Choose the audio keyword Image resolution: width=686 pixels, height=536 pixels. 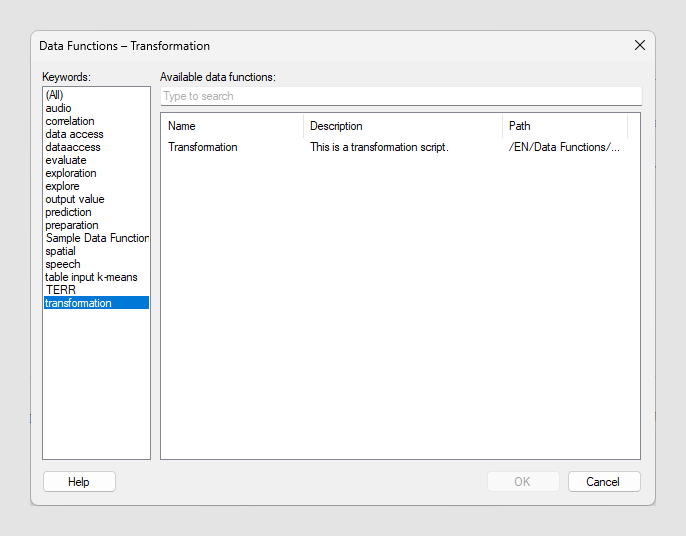click(x=58, y=108)
